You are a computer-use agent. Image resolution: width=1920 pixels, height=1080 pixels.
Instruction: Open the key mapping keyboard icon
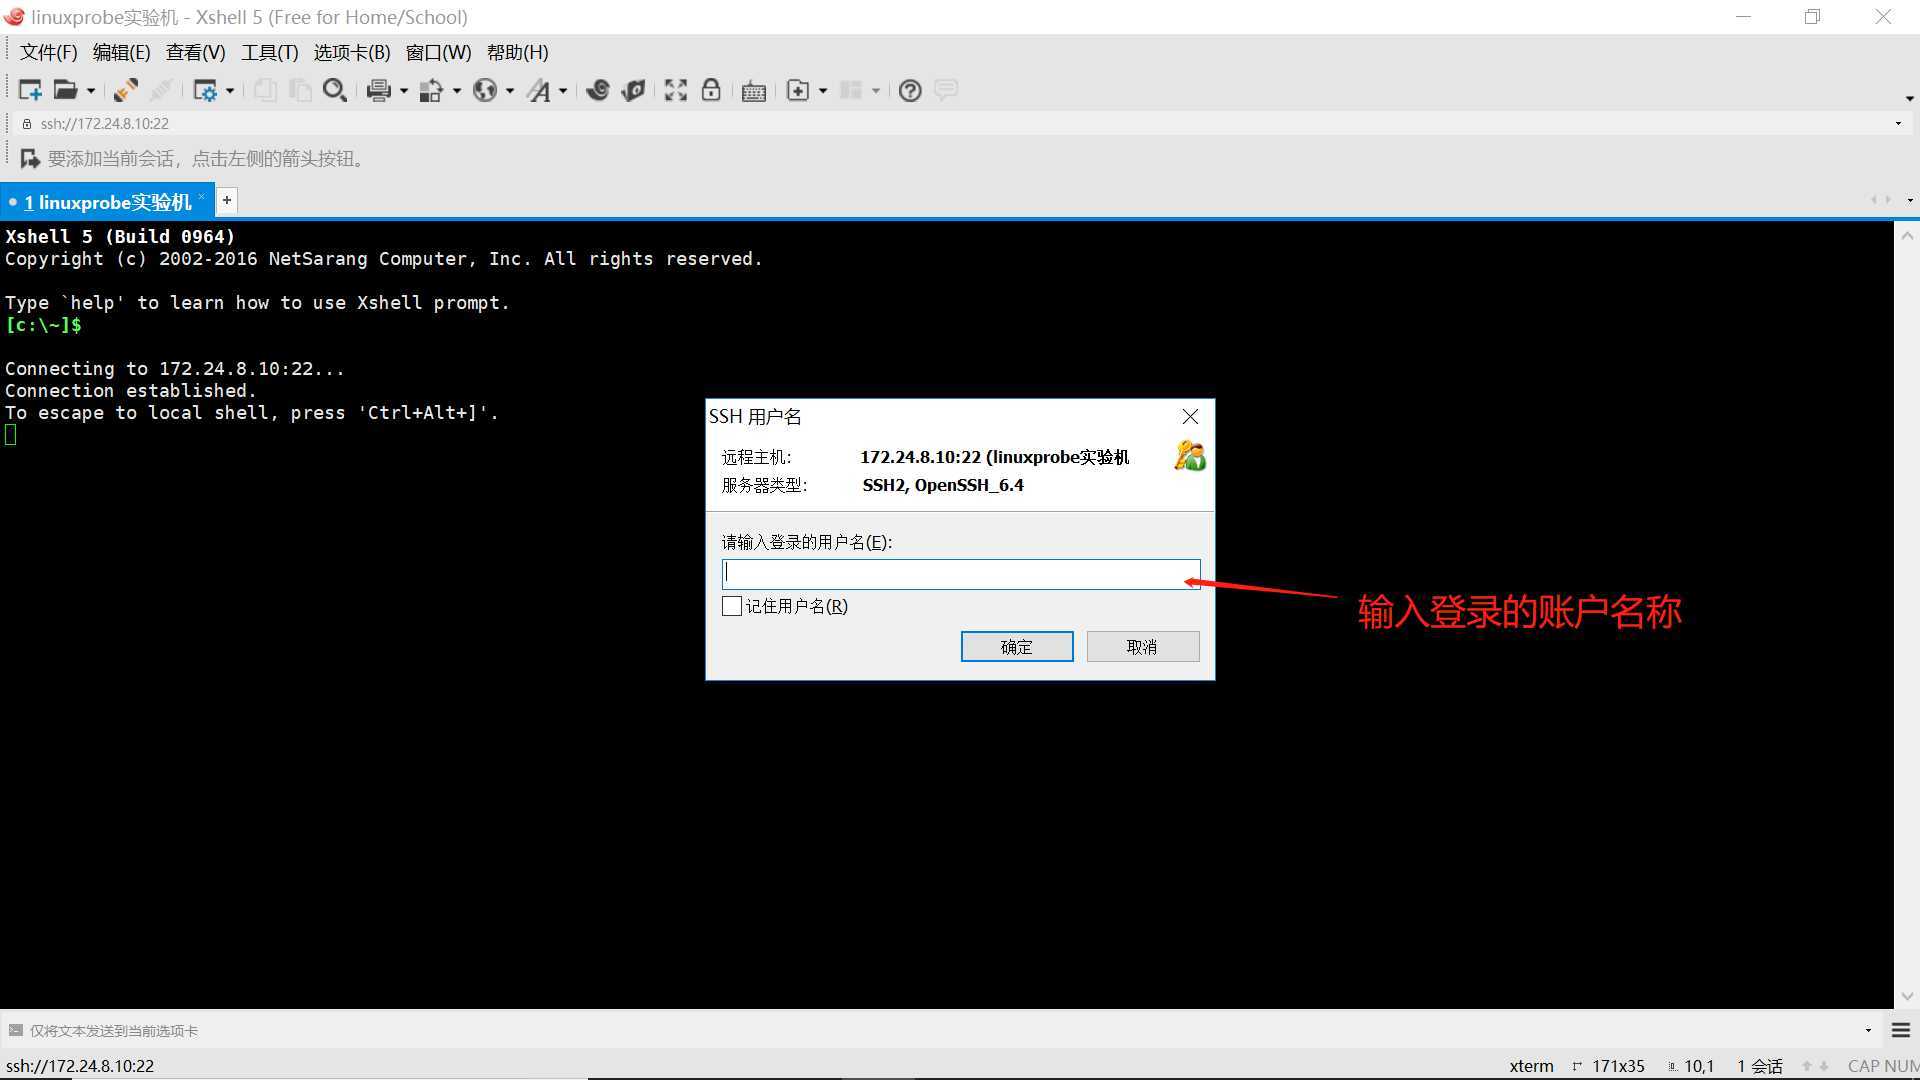pyautogui.click(x=754, y=91)
